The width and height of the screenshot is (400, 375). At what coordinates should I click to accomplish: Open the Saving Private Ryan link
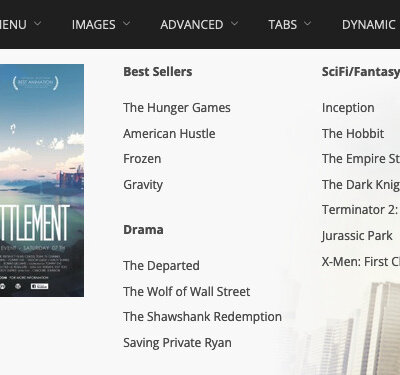click(177, 343)
